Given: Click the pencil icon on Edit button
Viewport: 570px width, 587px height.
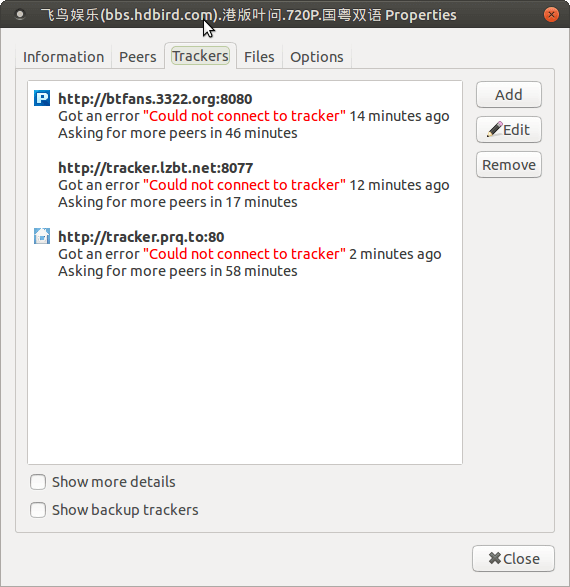Looking at the screenshot, I should click(x=494, y=130).
